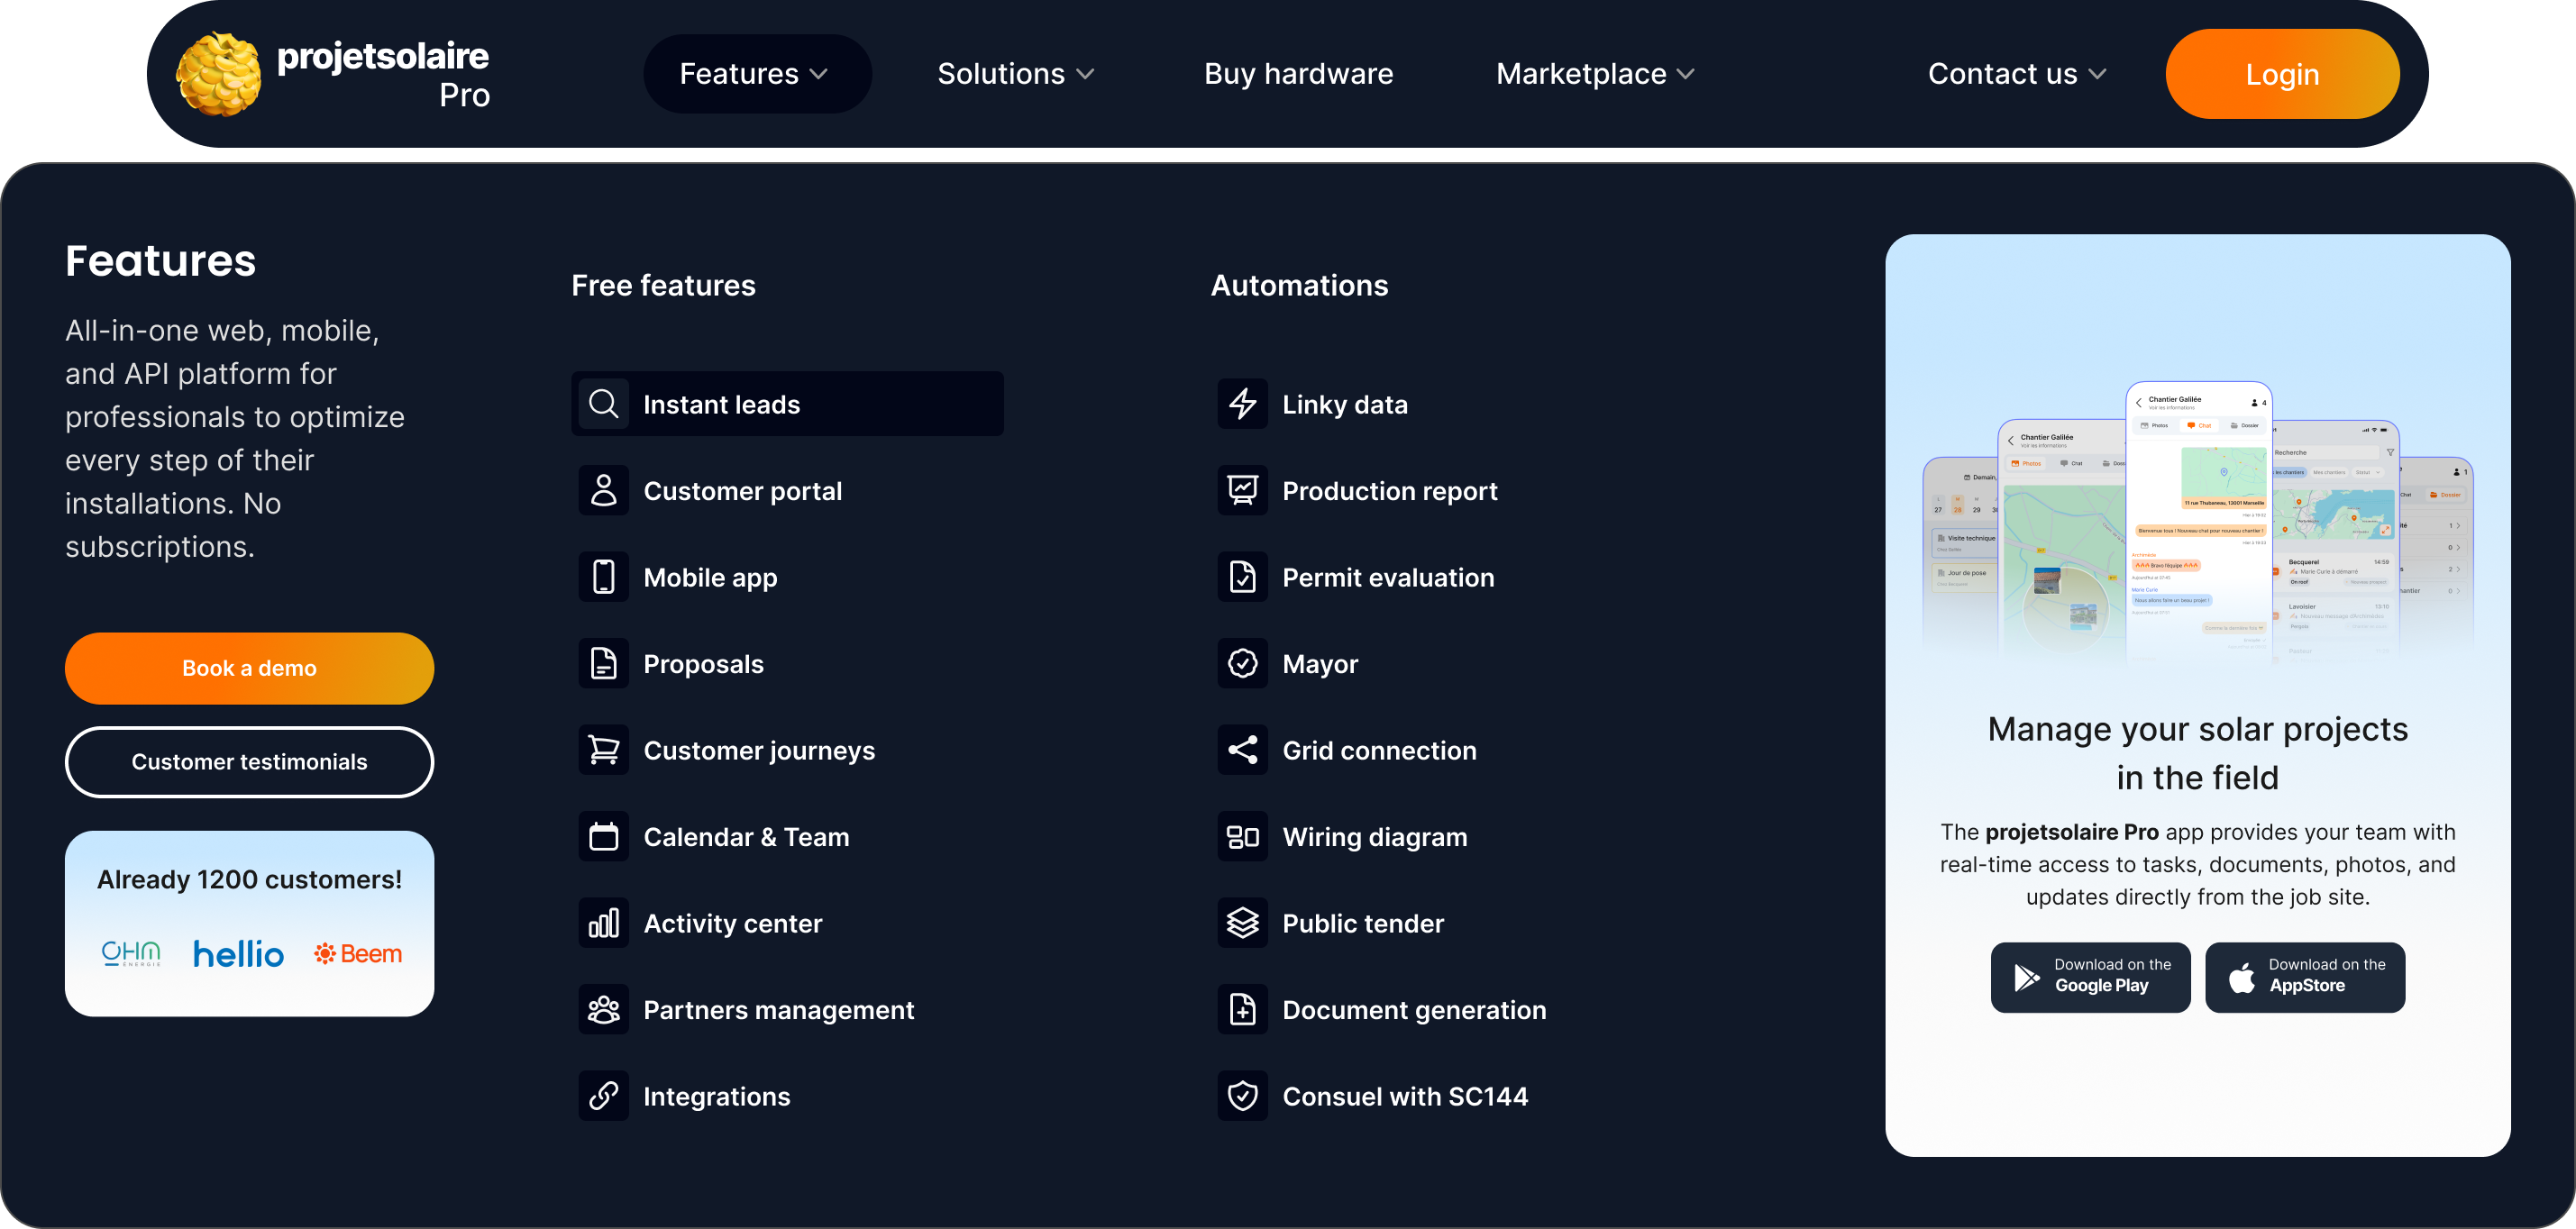Click the Partners management group icon
The height and width of the screenshot is (1229, 2576).
click(603, 1010)
